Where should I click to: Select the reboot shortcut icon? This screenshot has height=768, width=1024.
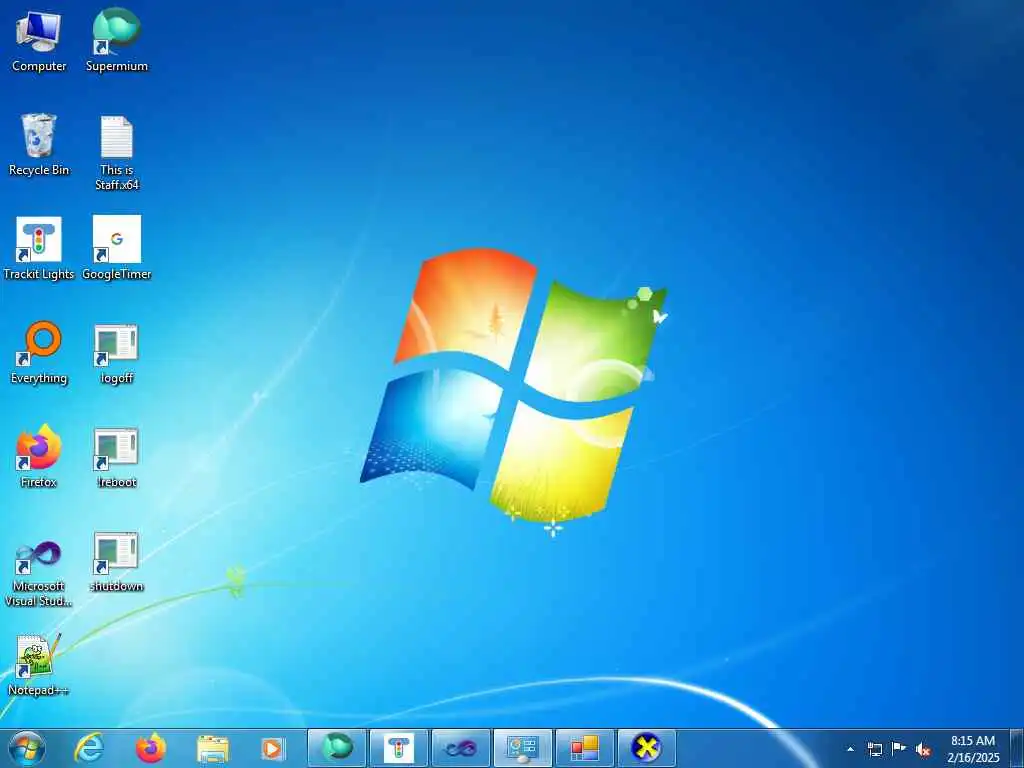coord(116,457)
